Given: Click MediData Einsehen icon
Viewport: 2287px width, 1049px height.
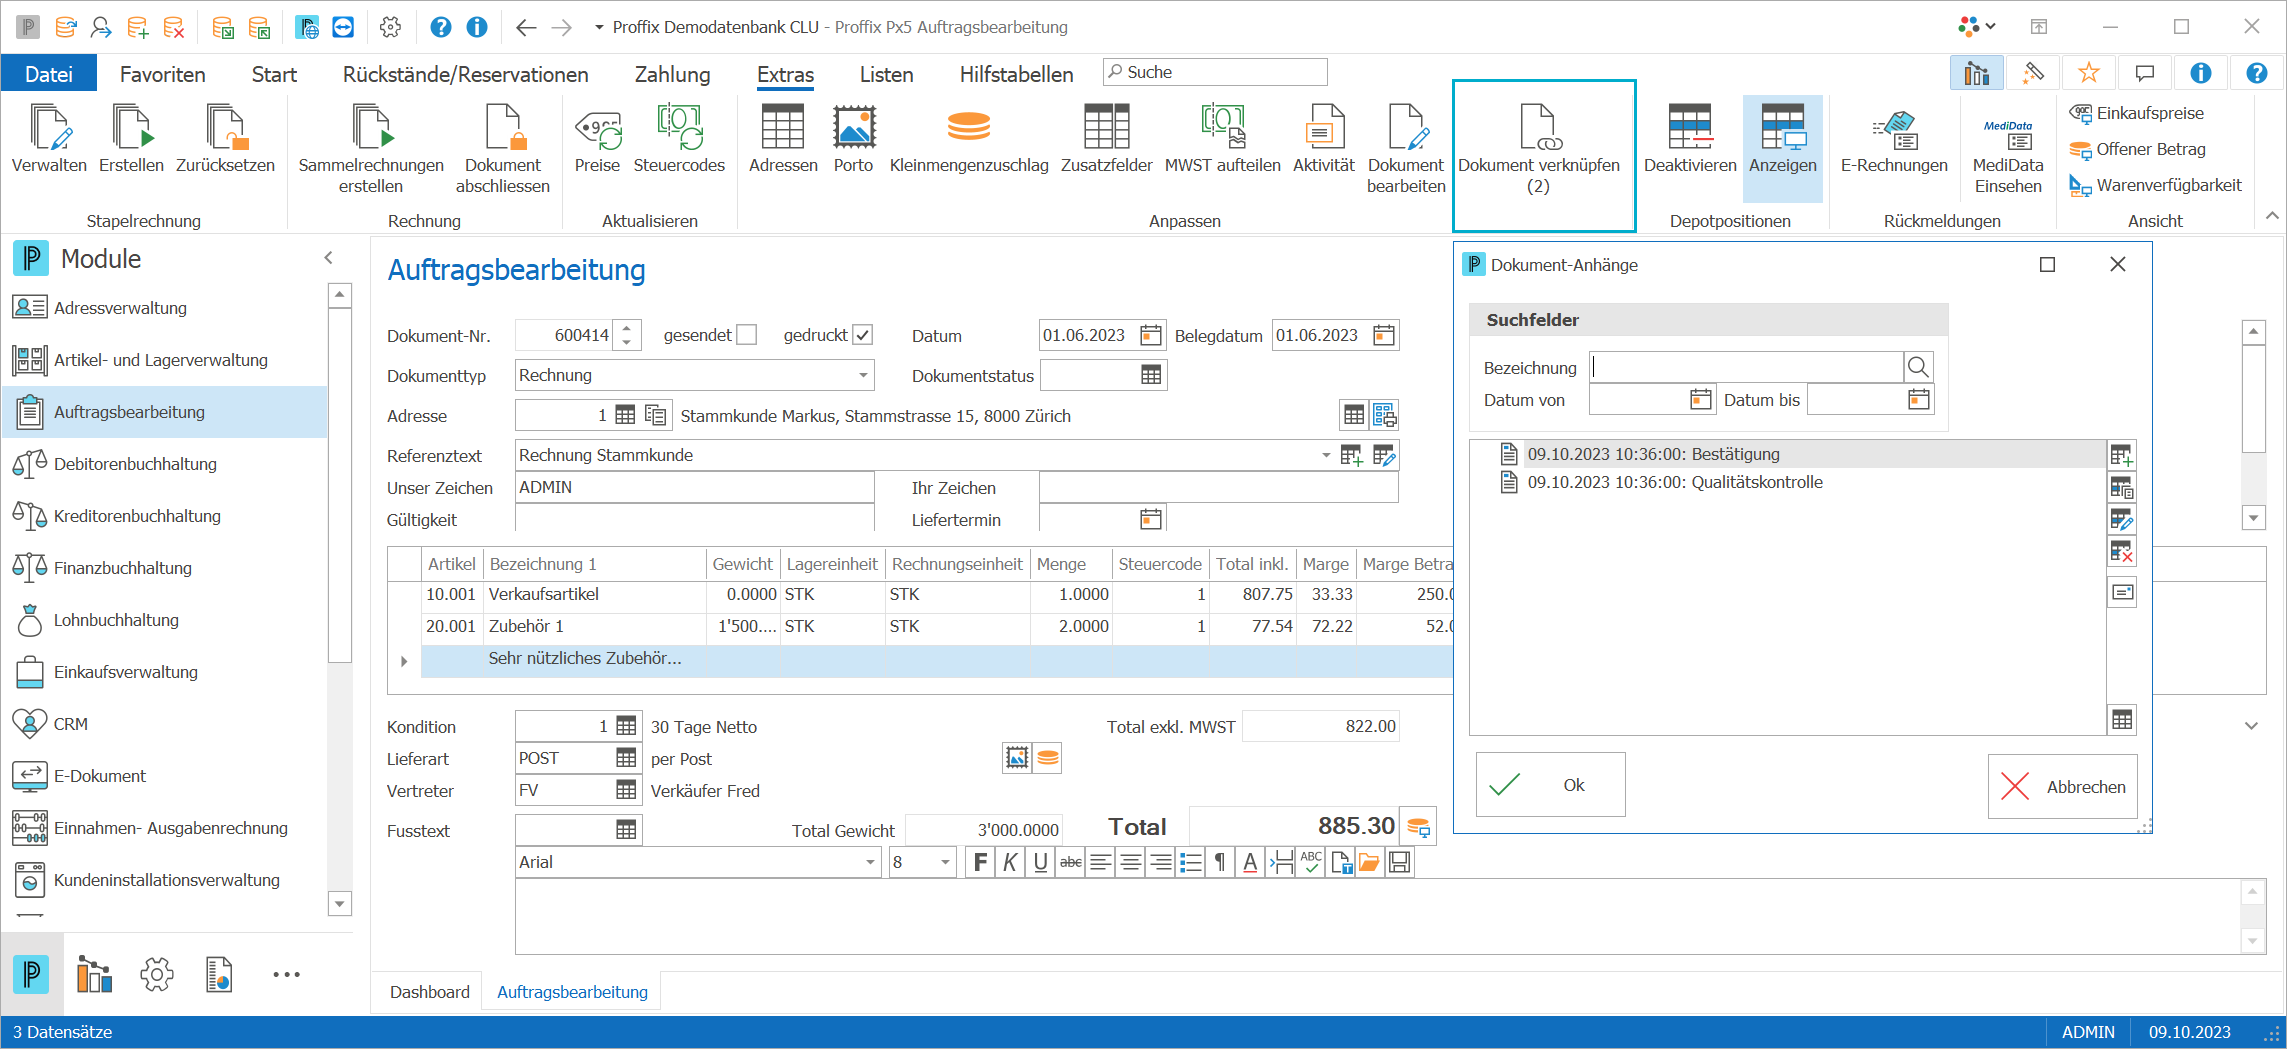Looking at the screenshot, I should [x=2008, y=134].
